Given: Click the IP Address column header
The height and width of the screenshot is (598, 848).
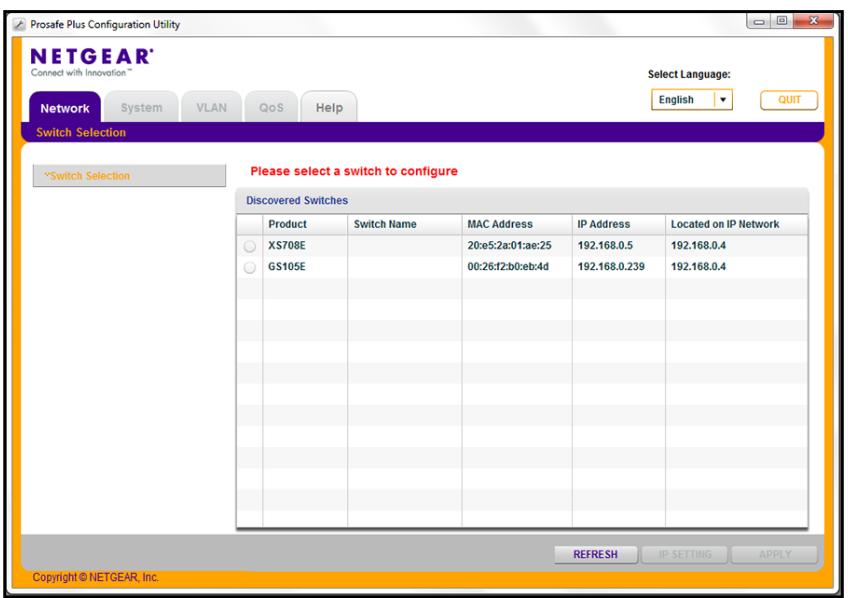Looking at the screenshot, I should click(x=619, y=224).
